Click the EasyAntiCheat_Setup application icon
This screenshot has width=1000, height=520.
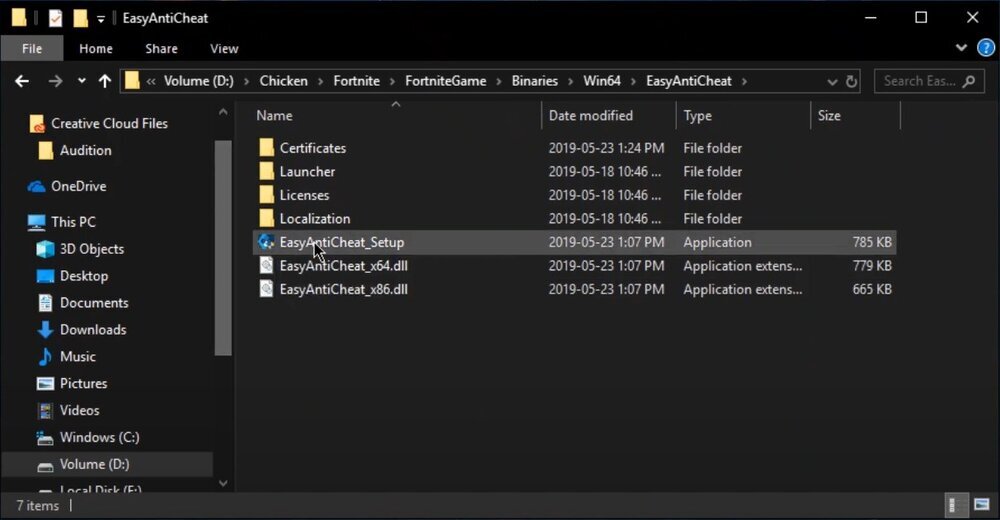pyautogui.click(x=266, y=242)
